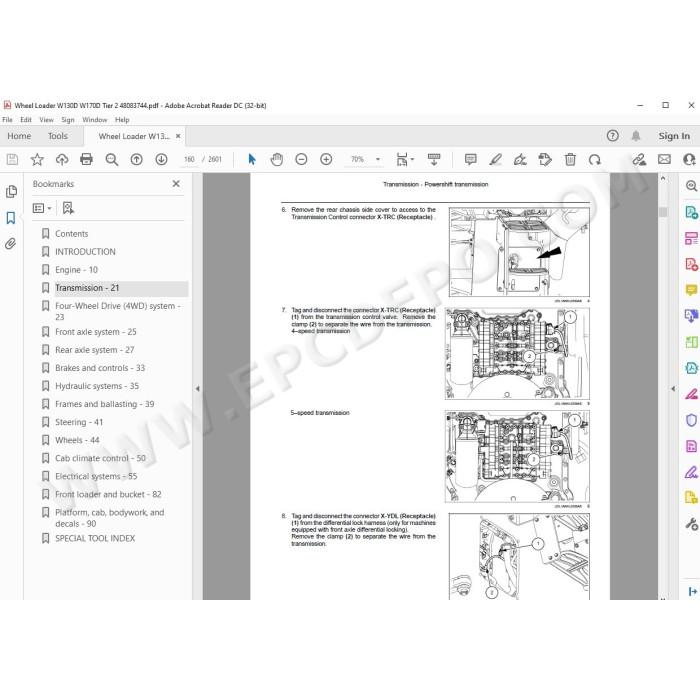
Task: Select the Highlight text tool
Action: (496, 159)
